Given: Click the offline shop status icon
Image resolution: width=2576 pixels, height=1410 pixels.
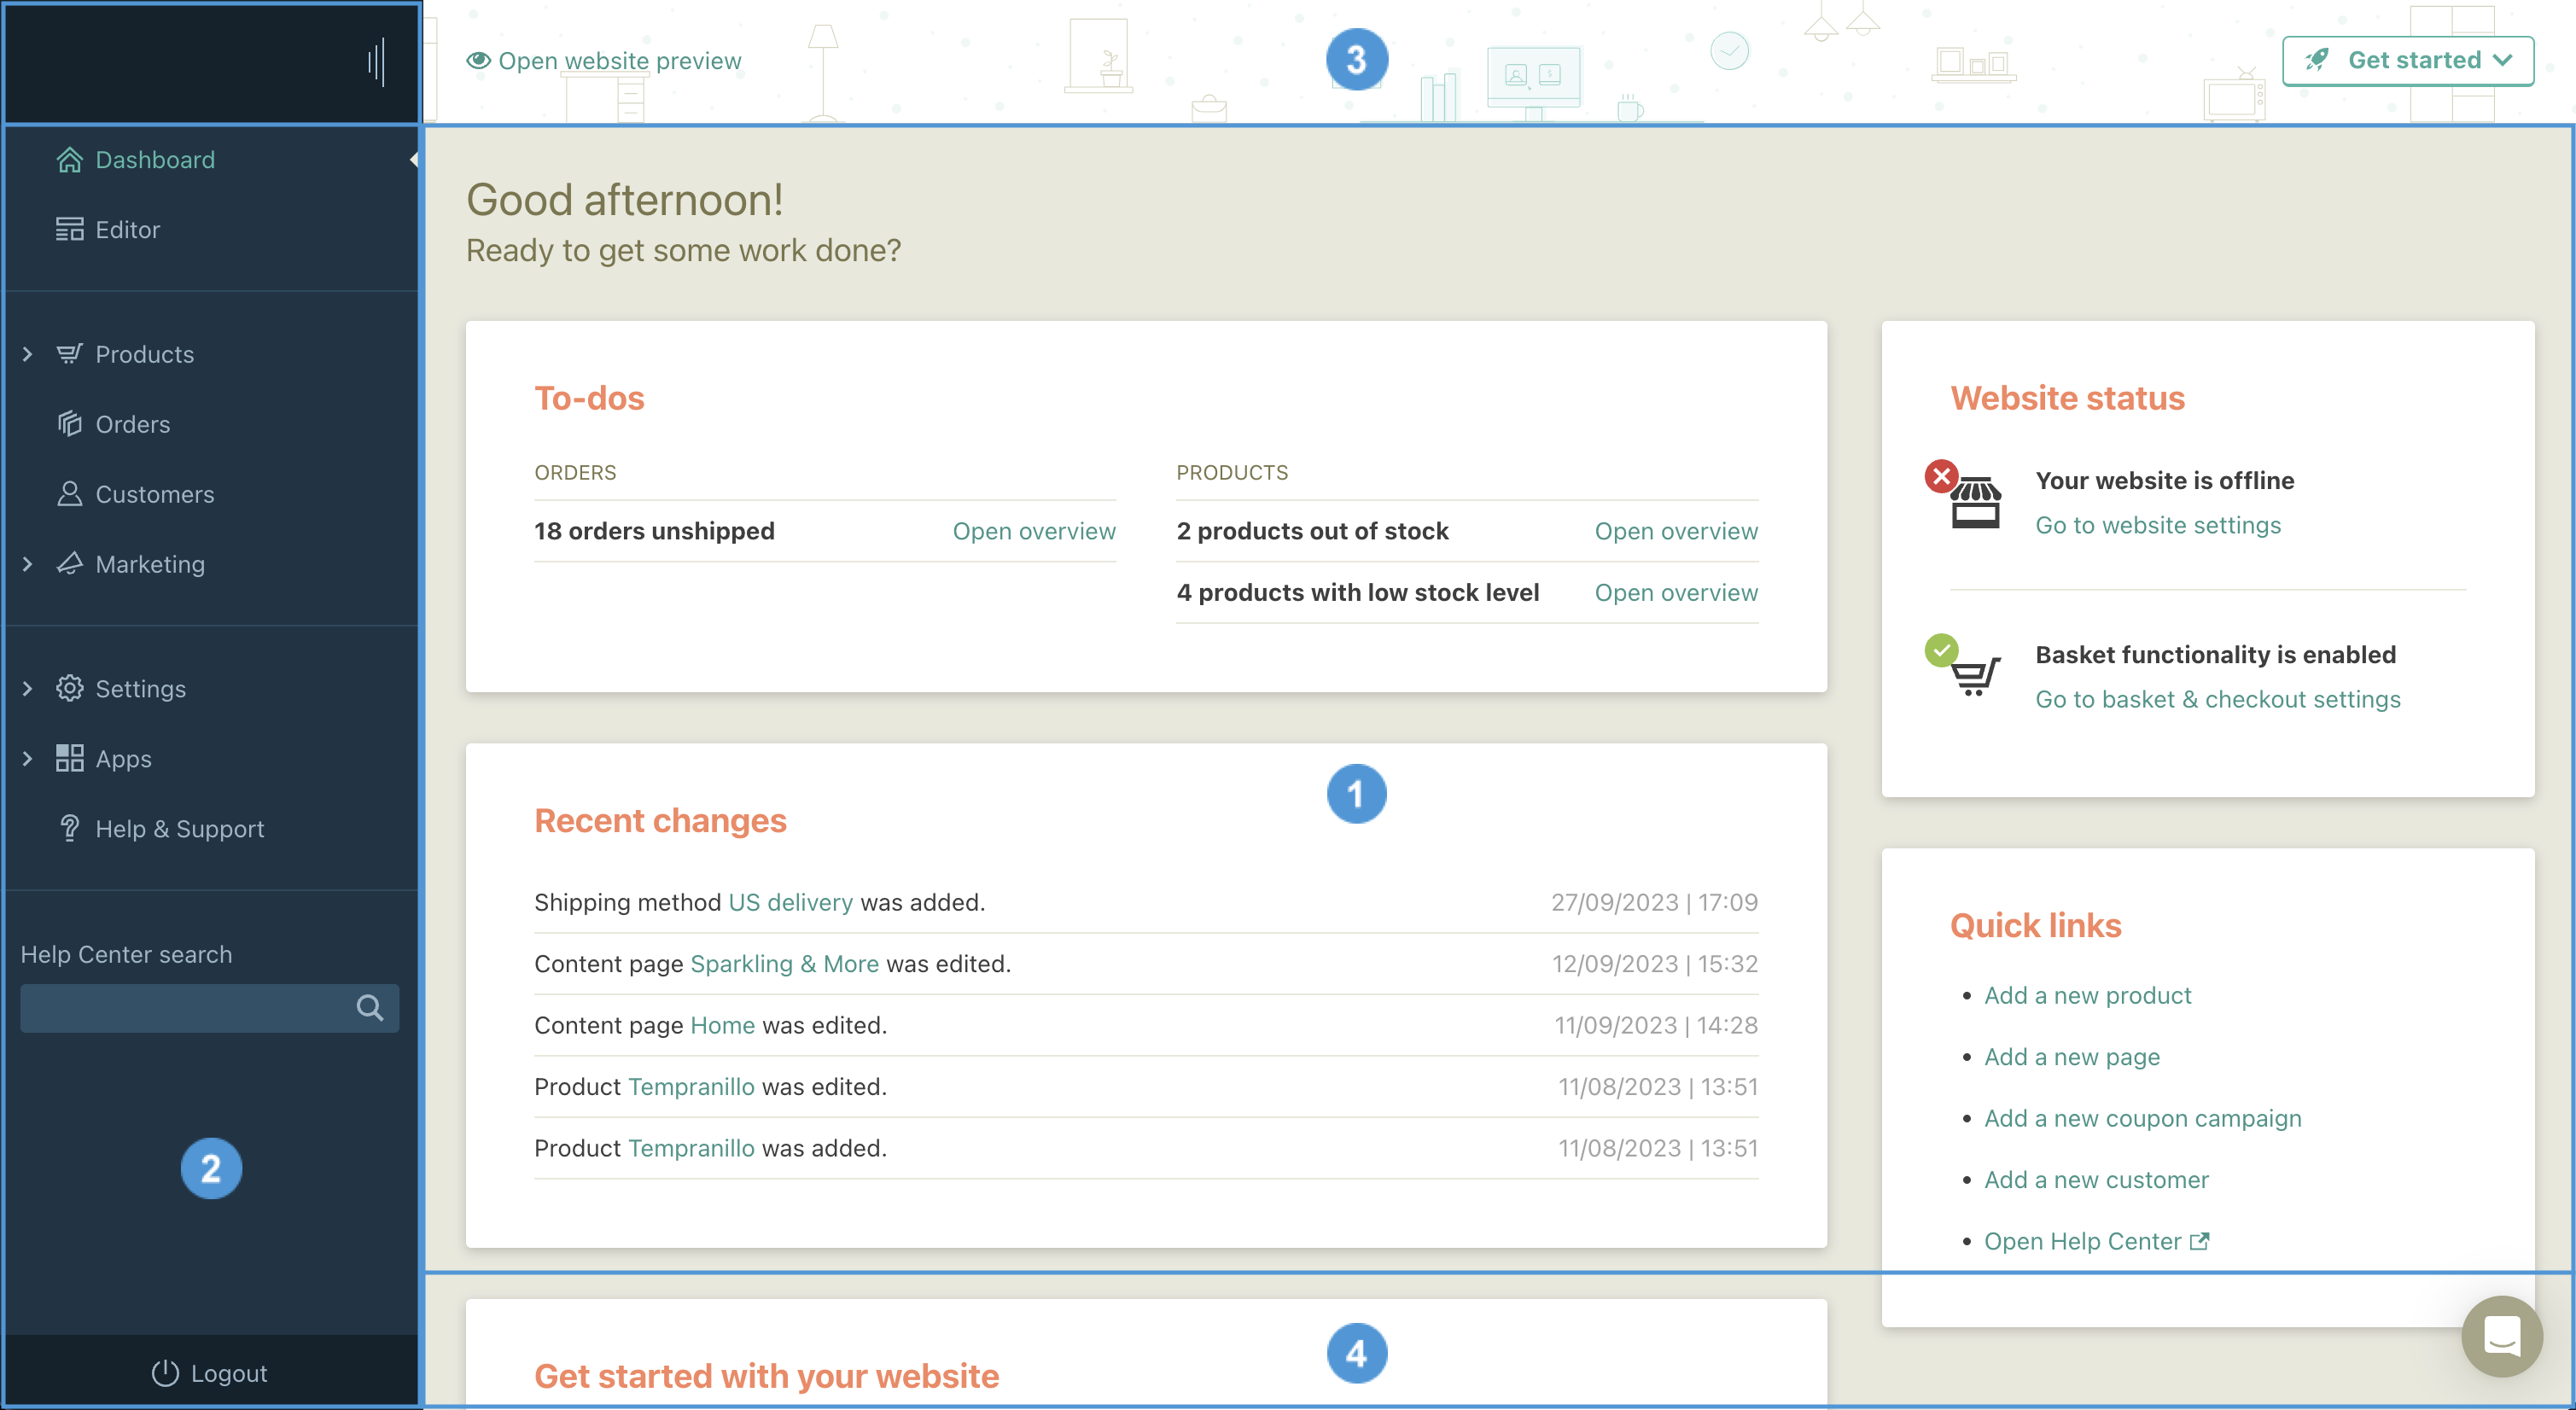Looking at the screenshot, I should 1964,494.
